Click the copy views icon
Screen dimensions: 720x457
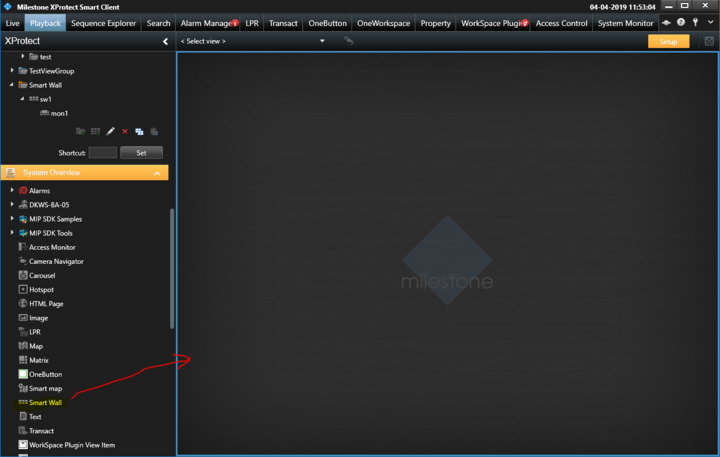coord(139,131)
